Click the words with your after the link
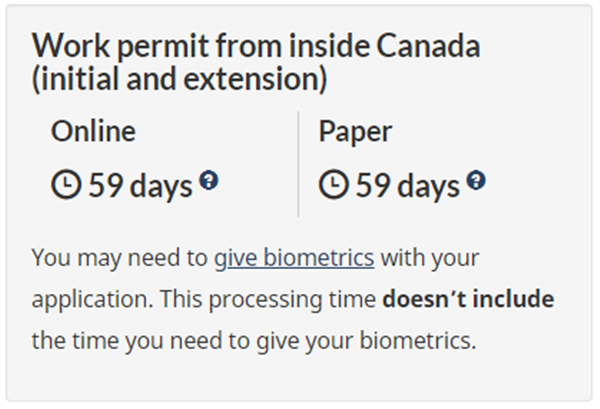Image resolution: width=600 pixels, height=409 pixels. 430,258
